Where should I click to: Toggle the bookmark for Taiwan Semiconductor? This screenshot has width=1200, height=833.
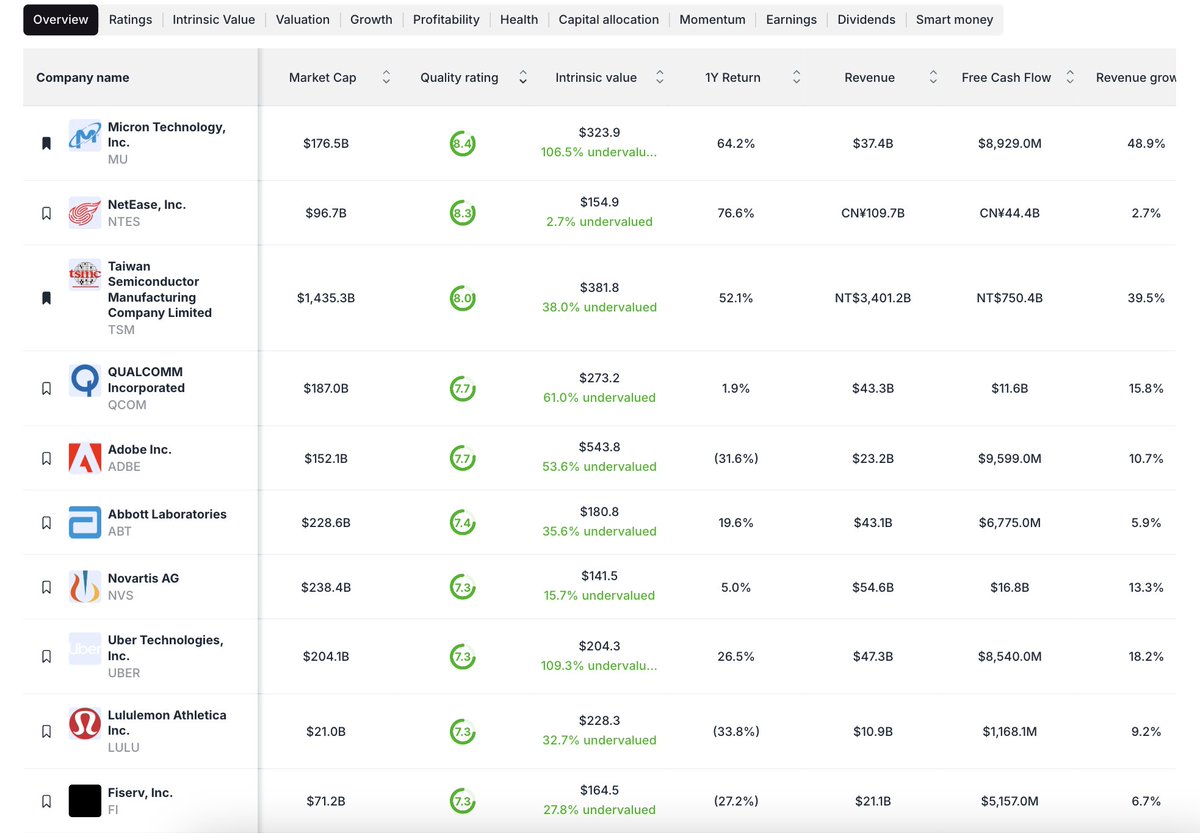point(46,298)
